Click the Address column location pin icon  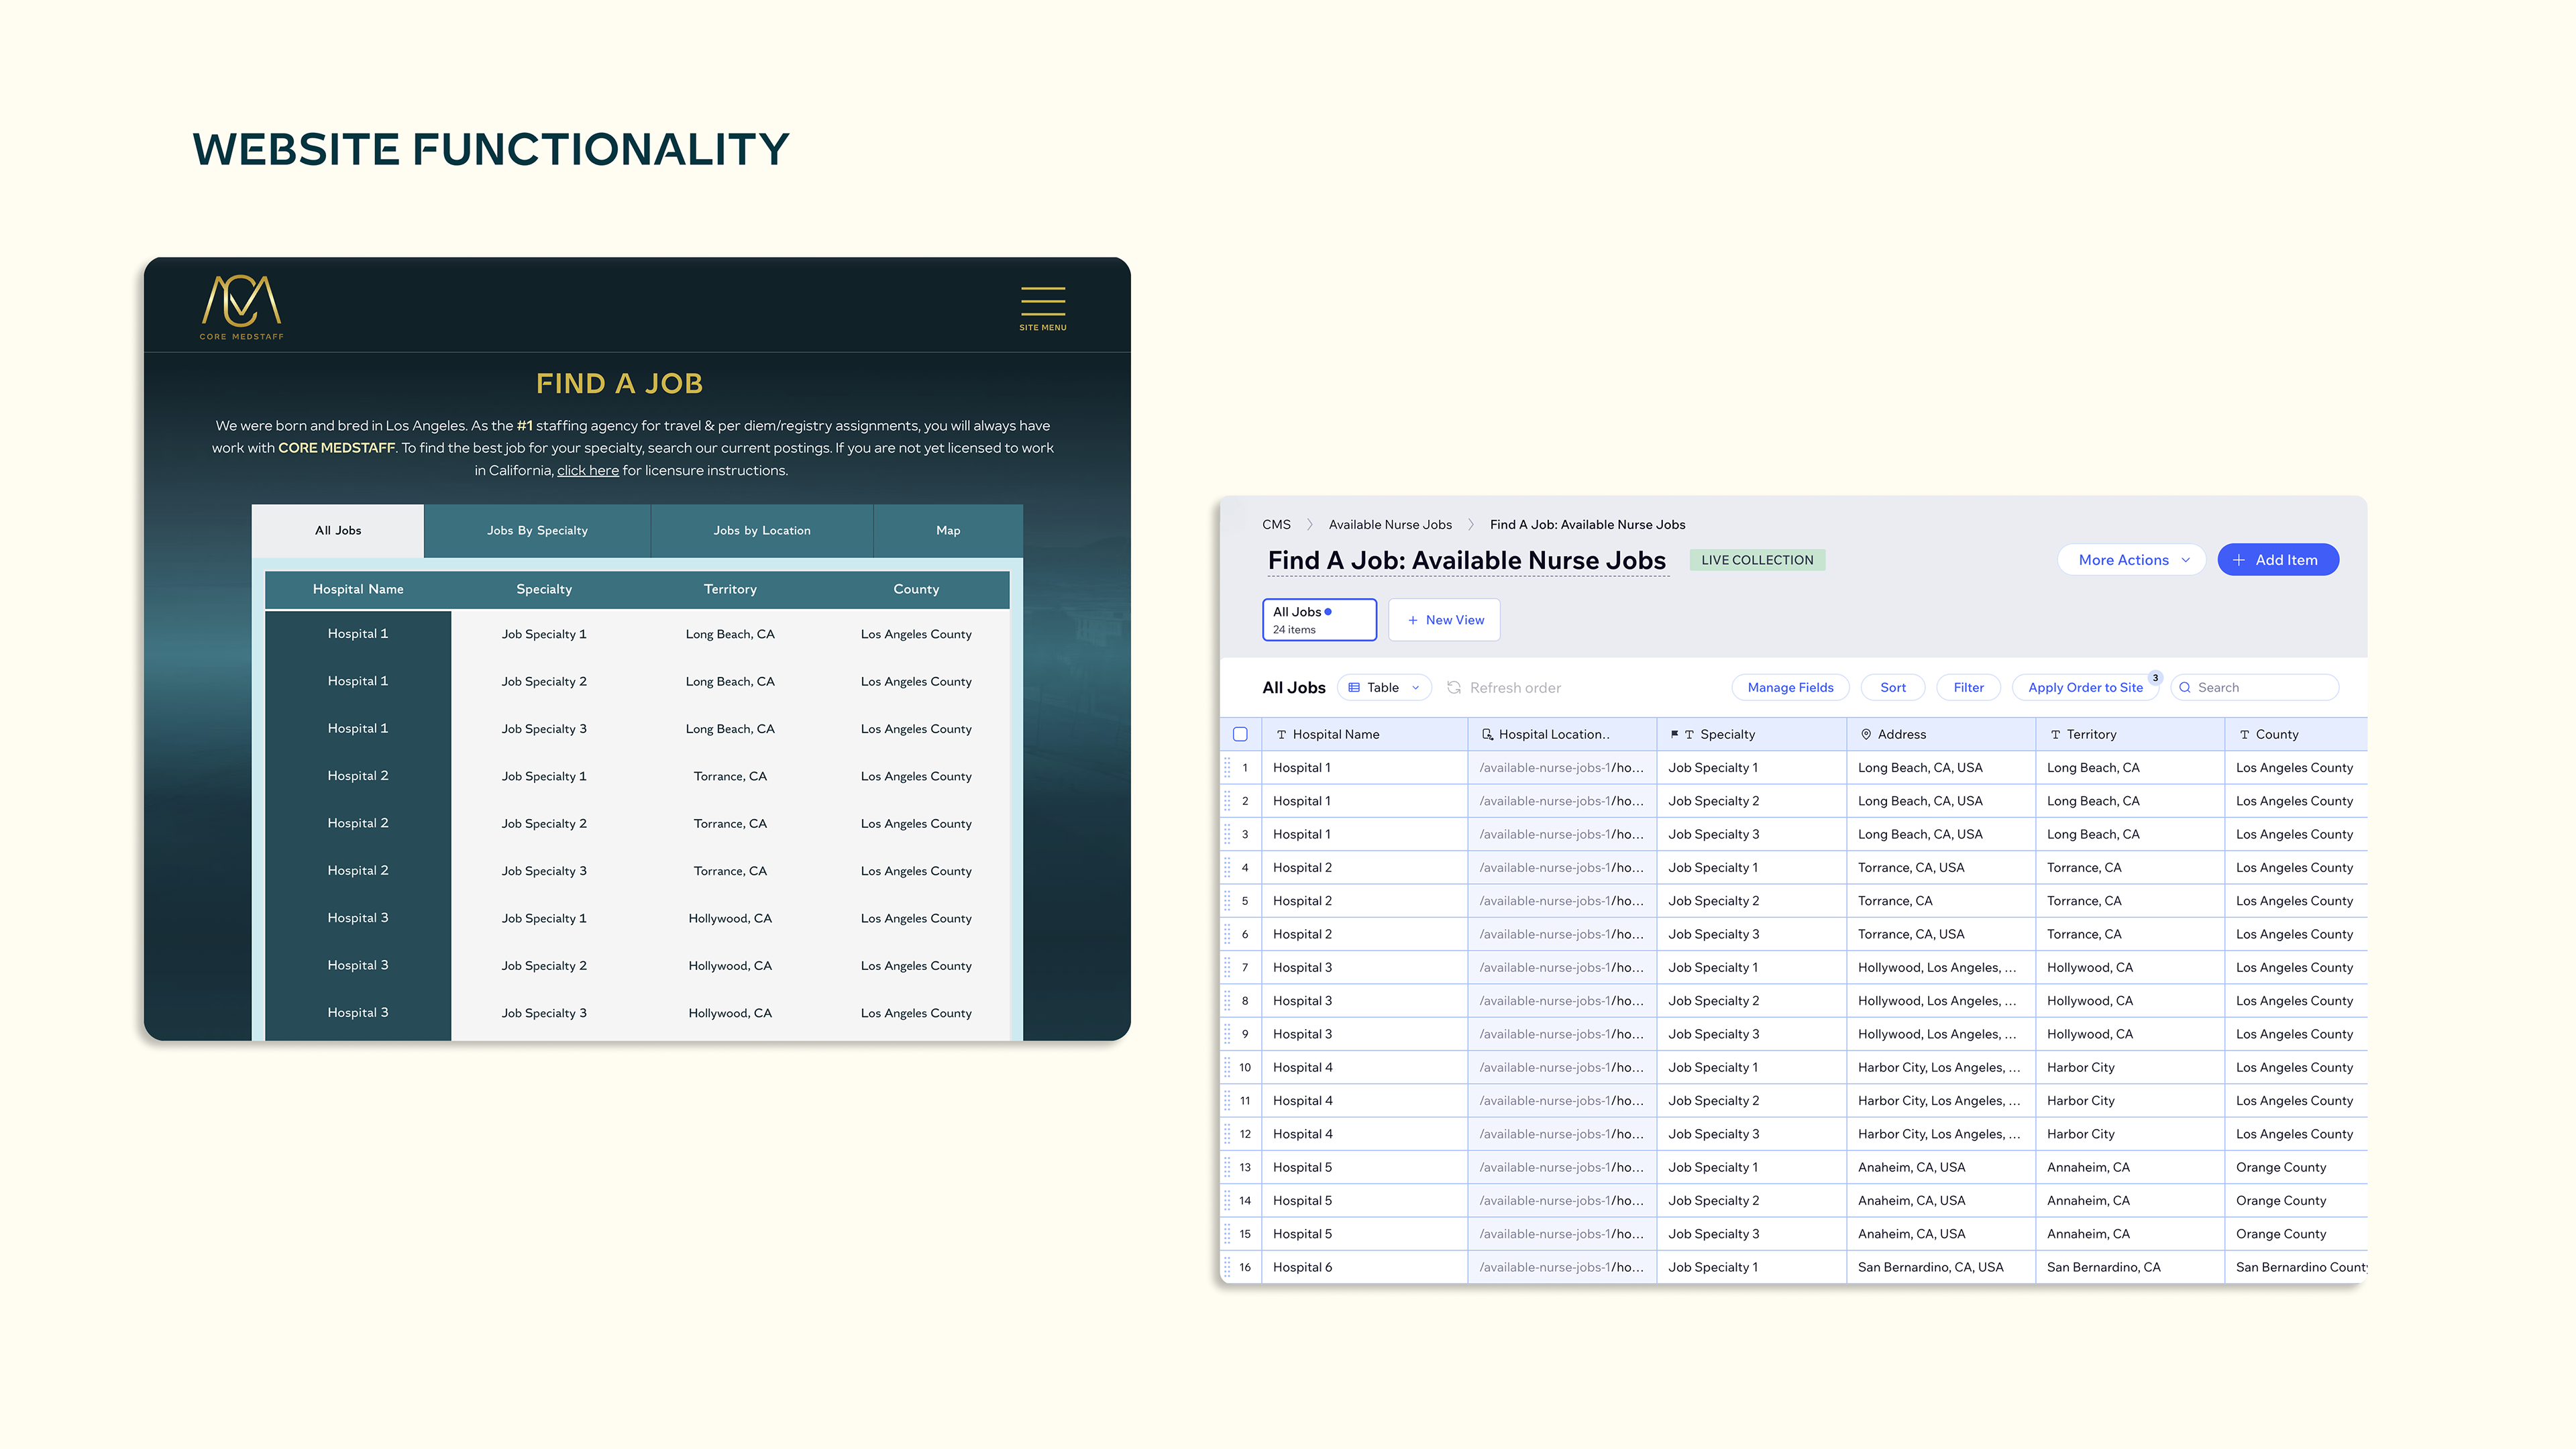coord(1865,734)
